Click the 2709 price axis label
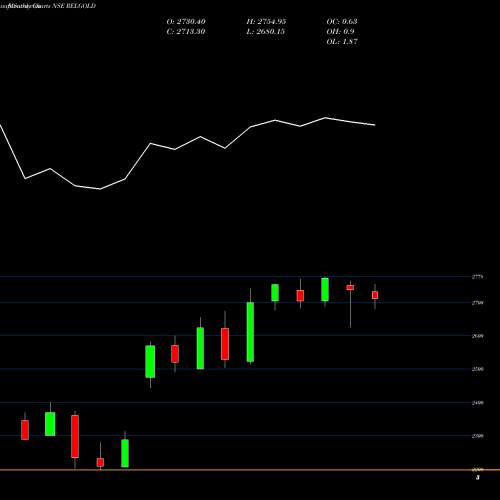Screen dimensions: 500x500 point(477,303)
